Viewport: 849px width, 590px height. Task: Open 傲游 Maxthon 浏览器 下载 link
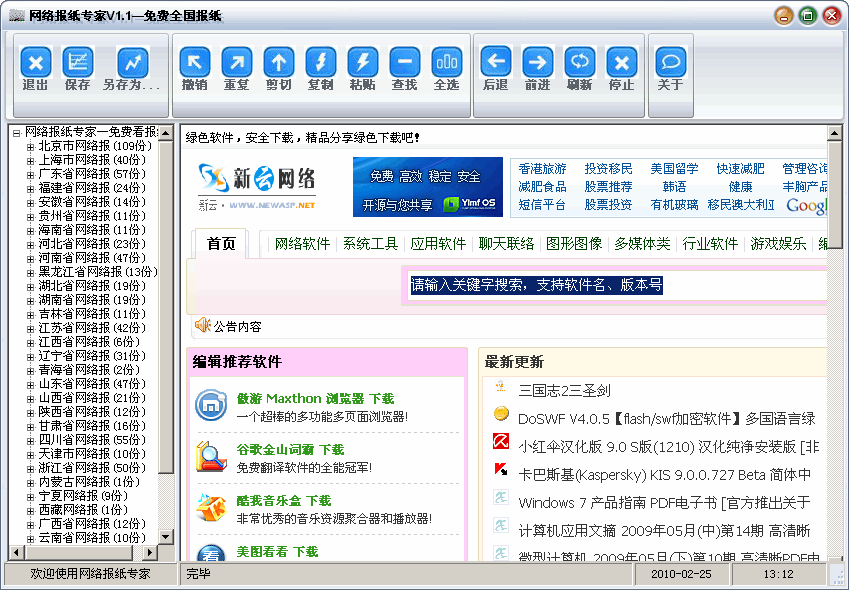315,398
